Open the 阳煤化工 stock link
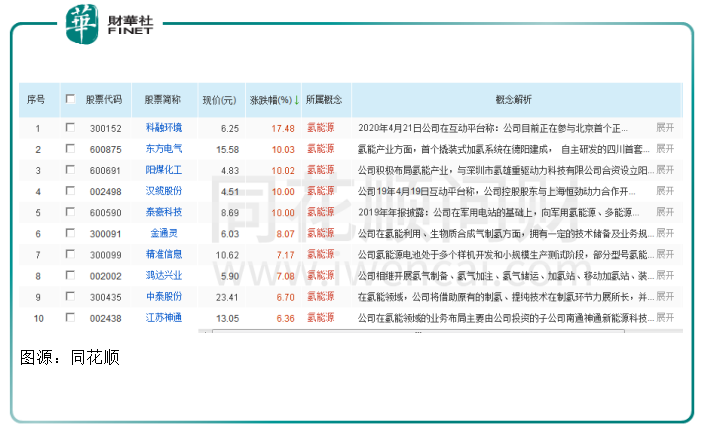 coord(164,170)
